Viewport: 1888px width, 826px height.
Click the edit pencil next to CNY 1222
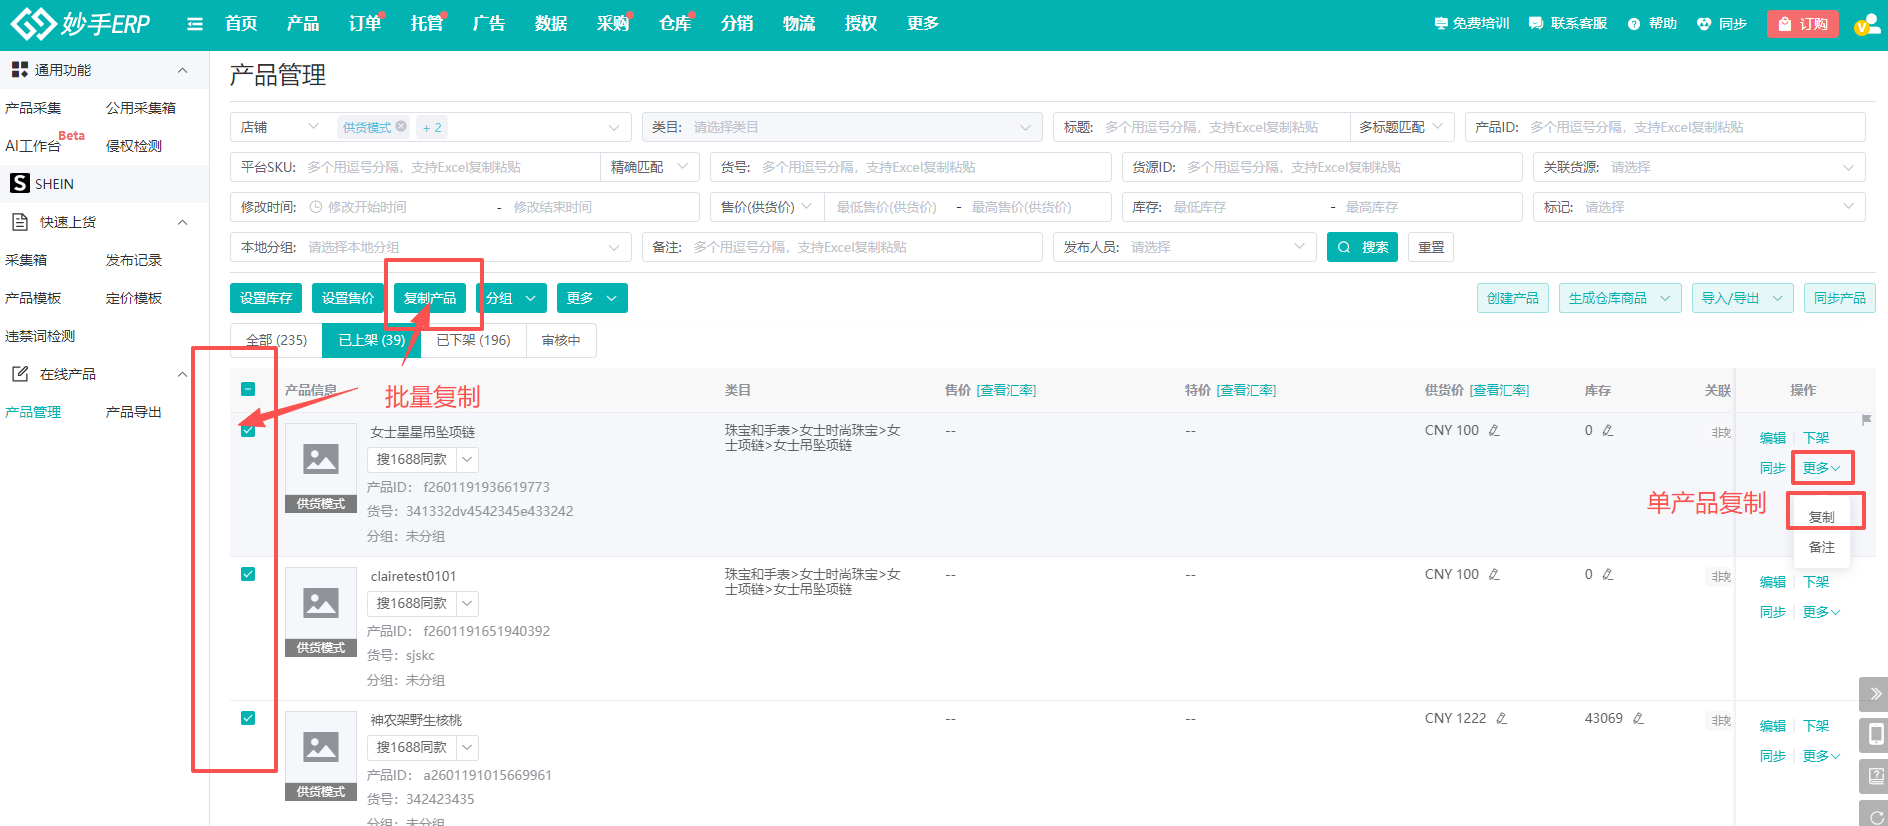point(1501,719)
